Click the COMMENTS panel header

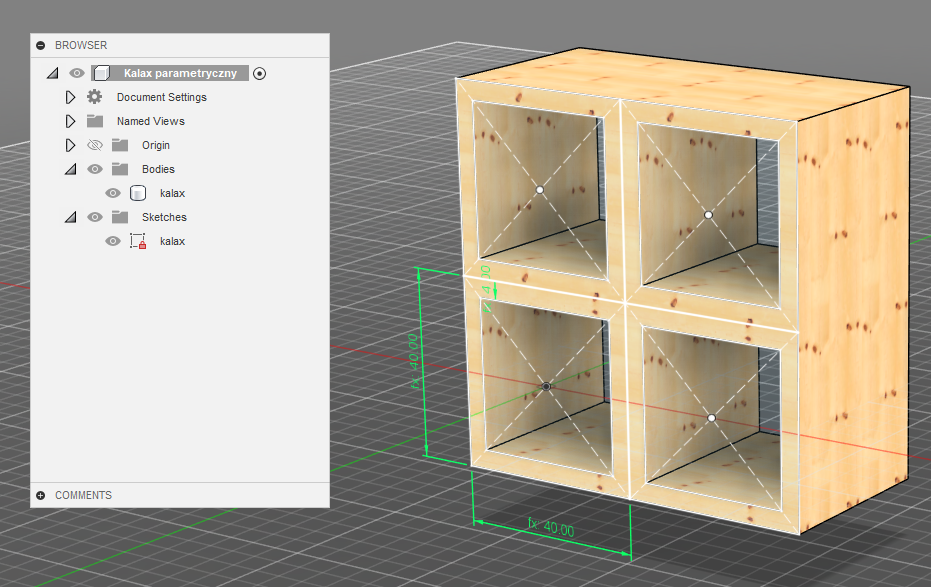83,495
